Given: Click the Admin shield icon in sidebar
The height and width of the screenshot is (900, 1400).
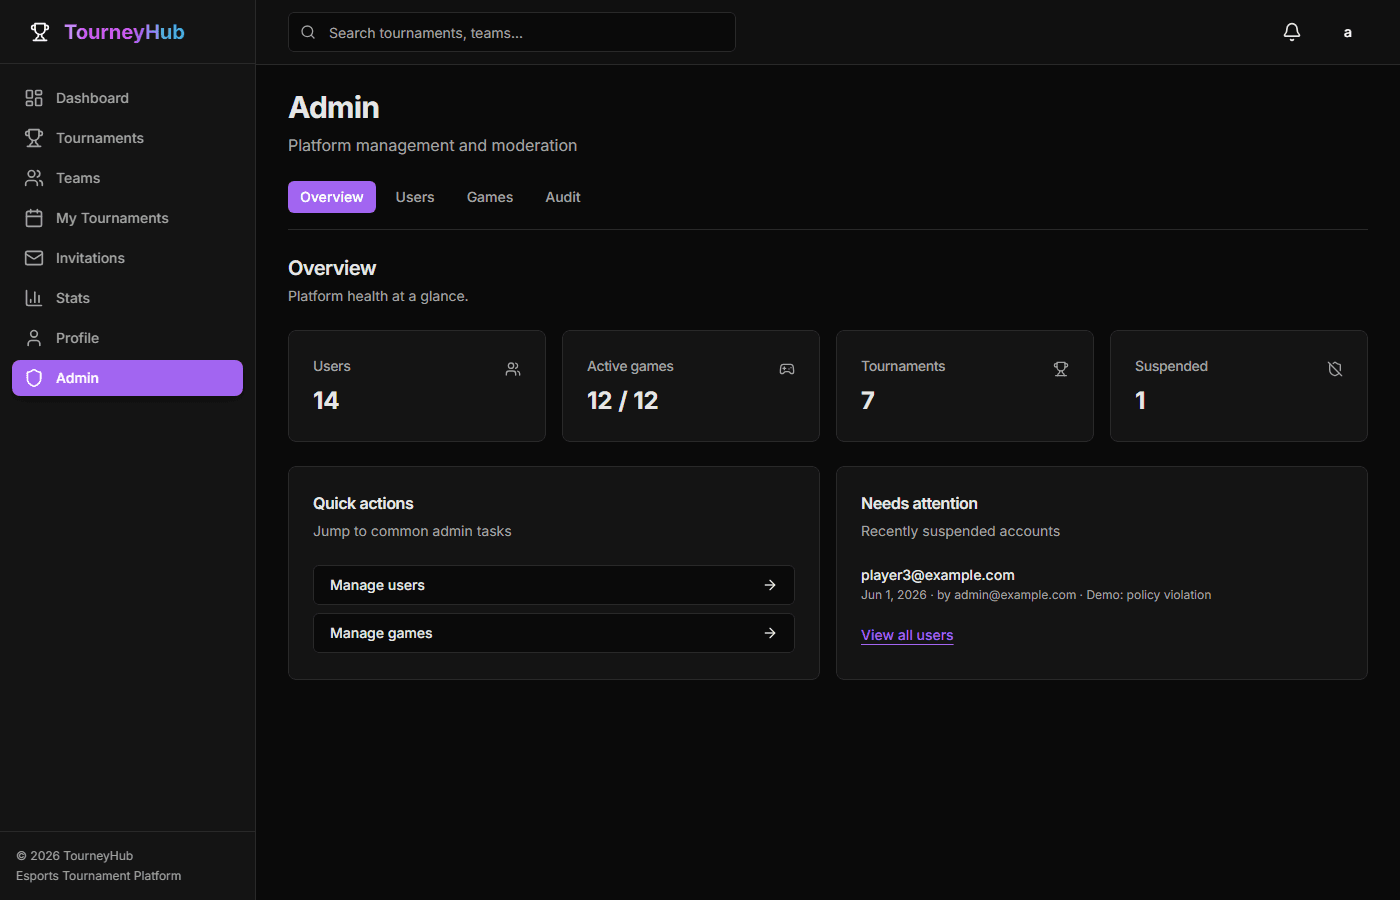Looking at the screenshot, I should (x=34, y=378).
